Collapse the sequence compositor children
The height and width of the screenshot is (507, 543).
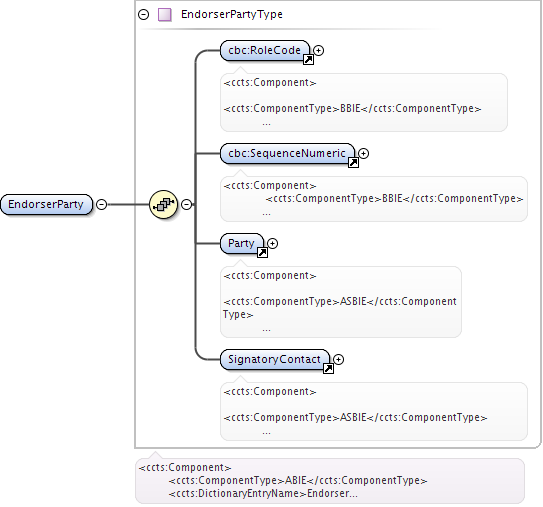click(186, 204)
